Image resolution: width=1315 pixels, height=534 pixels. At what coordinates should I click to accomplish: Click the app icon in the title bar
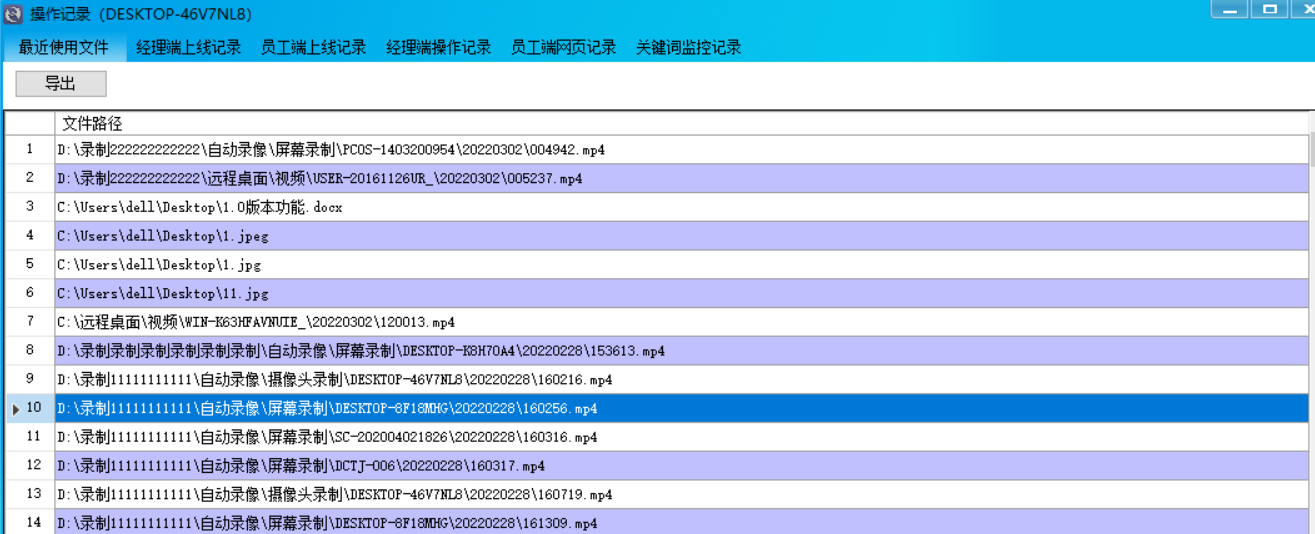pyautogui.click(x=13, y=14)
